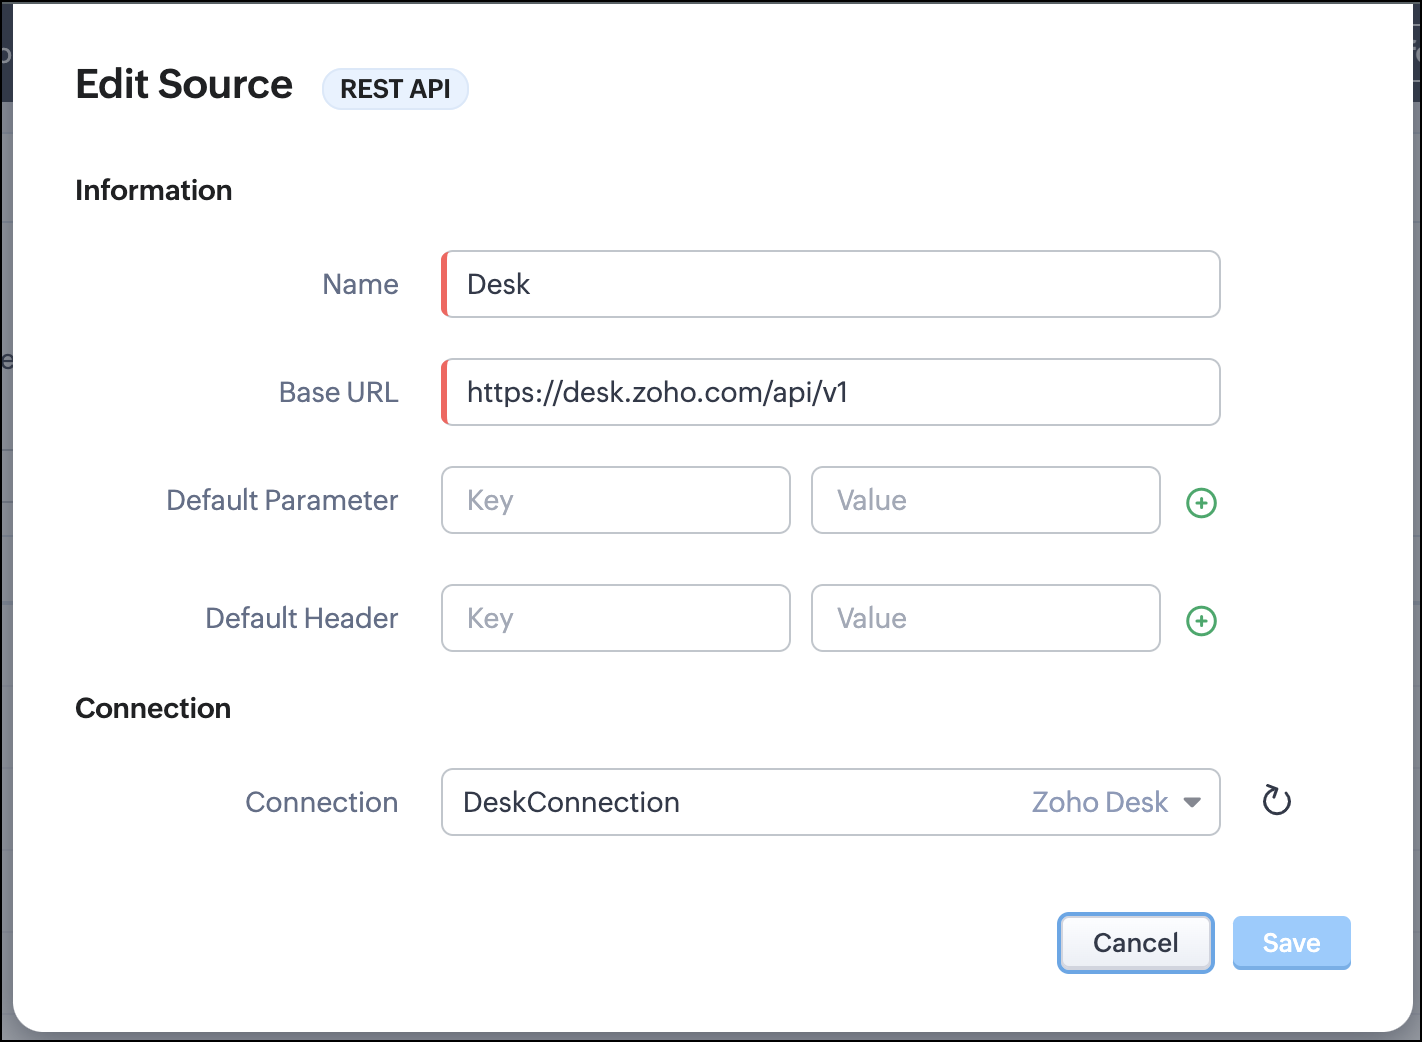Click the REST API badge

pos(395,89)
